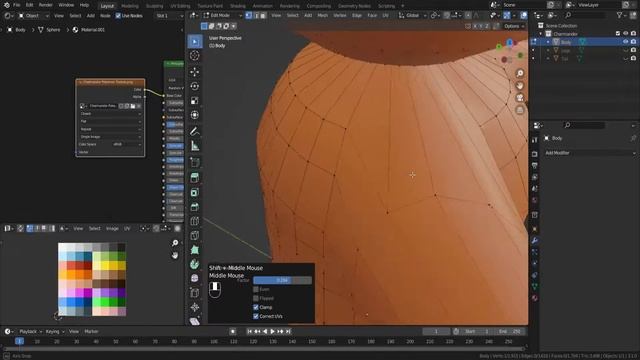Screen dimensions: 640x360
Task: Select the Select Box tool in viewport toolbar
Action: click(195, 42)
